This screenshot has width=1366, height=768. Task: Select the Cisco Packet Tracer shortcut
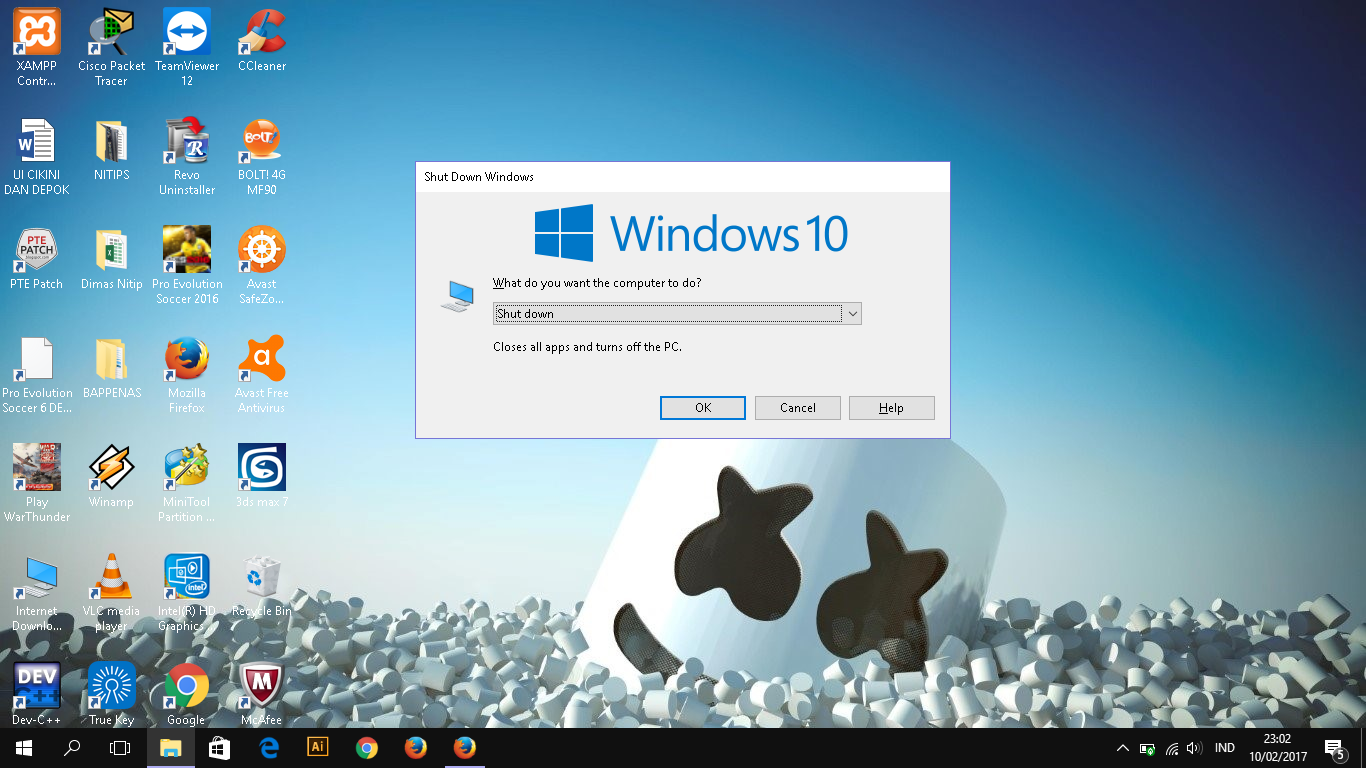(x=112, y=48)
